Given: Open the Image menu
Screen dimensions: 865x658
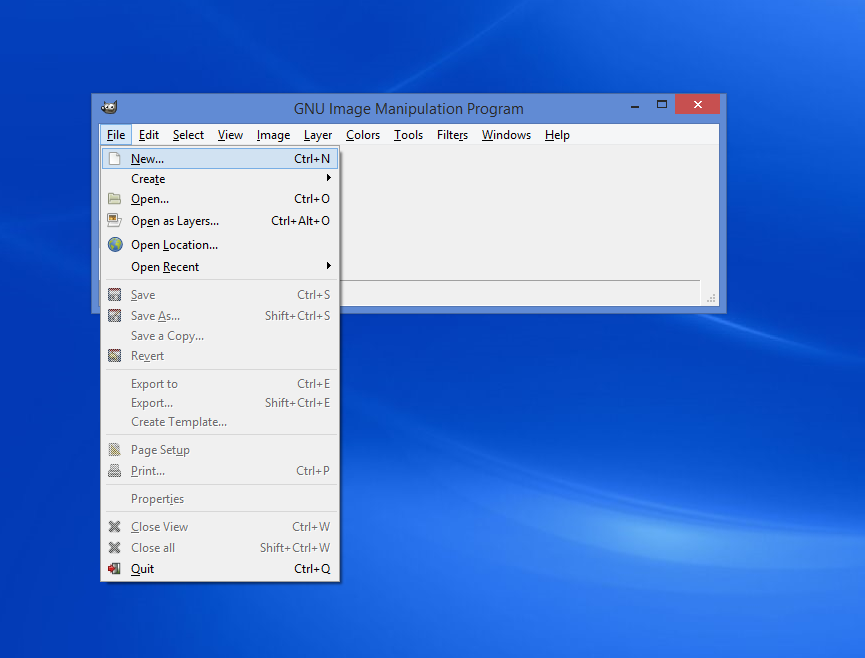Looking at the screenshot, I should click(x=273, y=135).
